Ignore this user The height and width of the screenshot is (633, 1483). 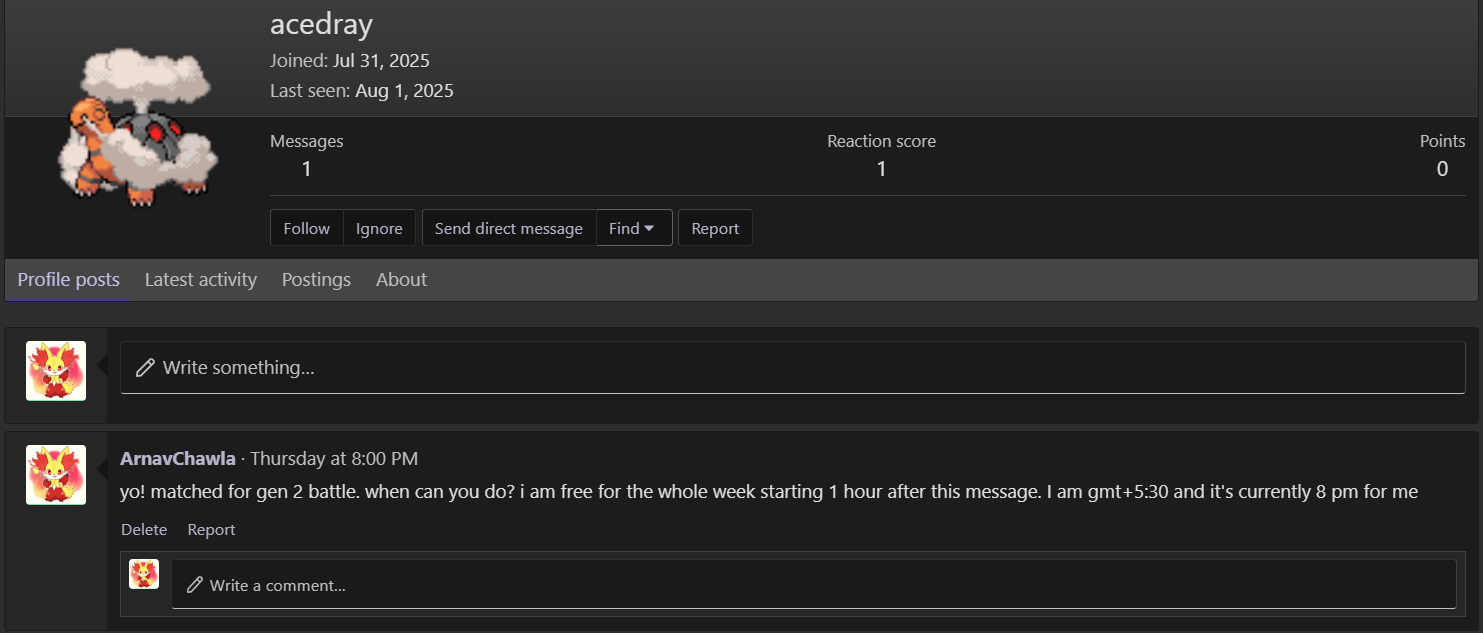click(379, 228)
